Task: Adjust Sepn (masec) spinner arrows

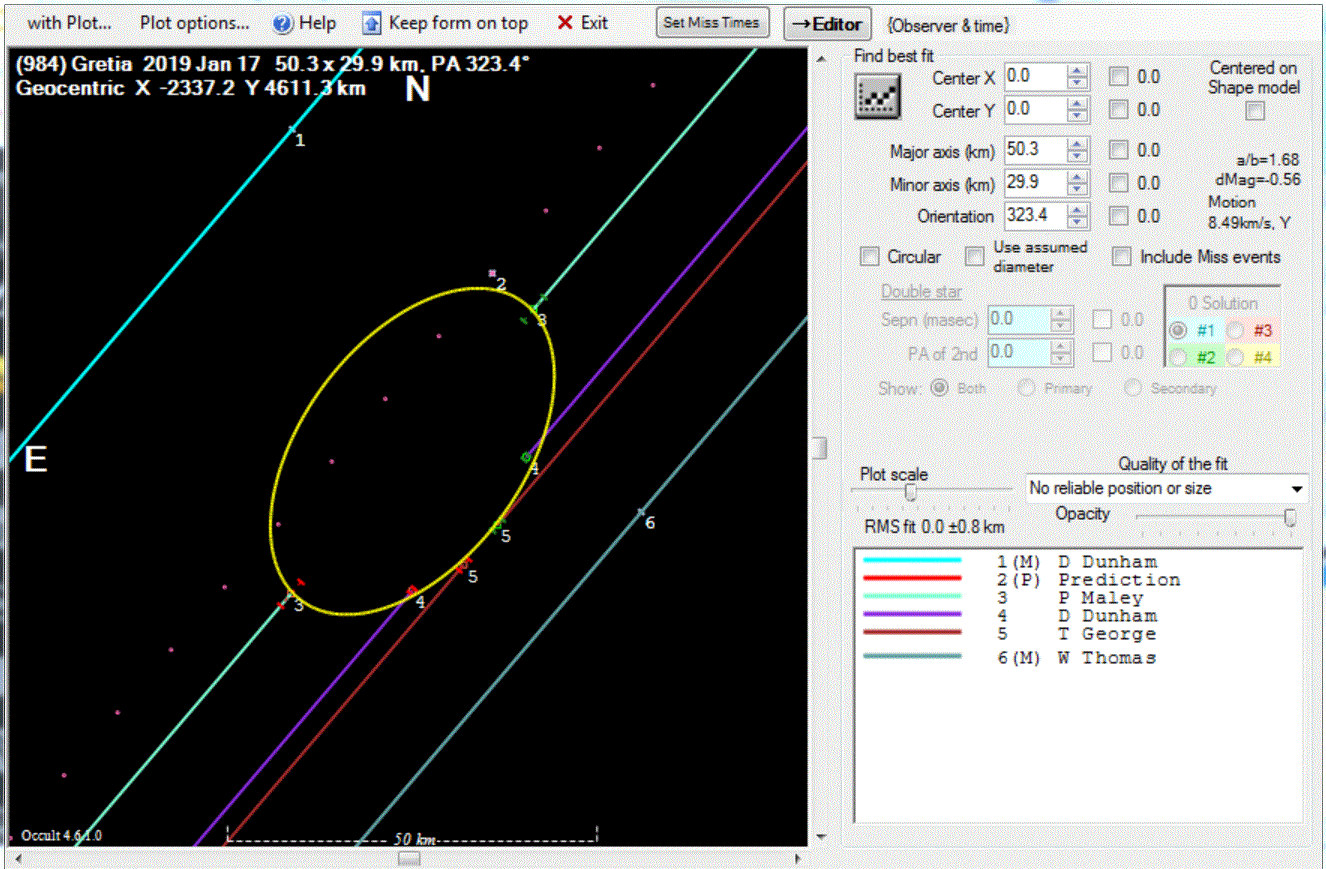Action: pyautogui.click(x=1061, y=319)
